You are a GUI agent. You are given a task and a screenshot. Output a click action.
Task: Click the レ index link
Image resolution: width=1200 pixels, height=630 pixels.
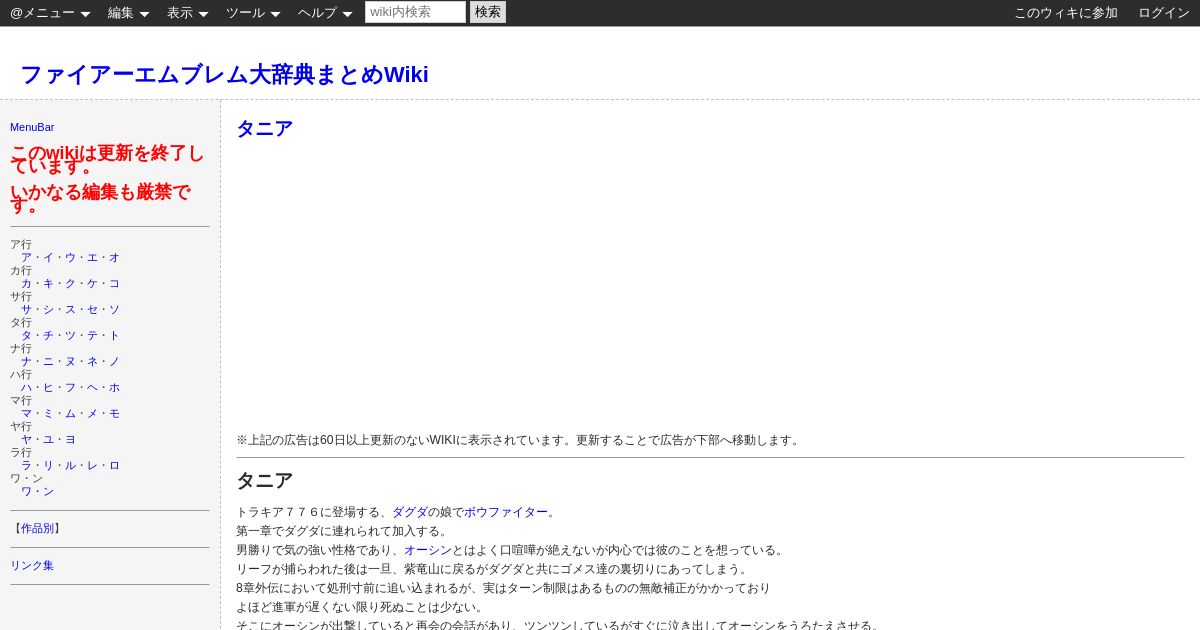pos(92,466)
